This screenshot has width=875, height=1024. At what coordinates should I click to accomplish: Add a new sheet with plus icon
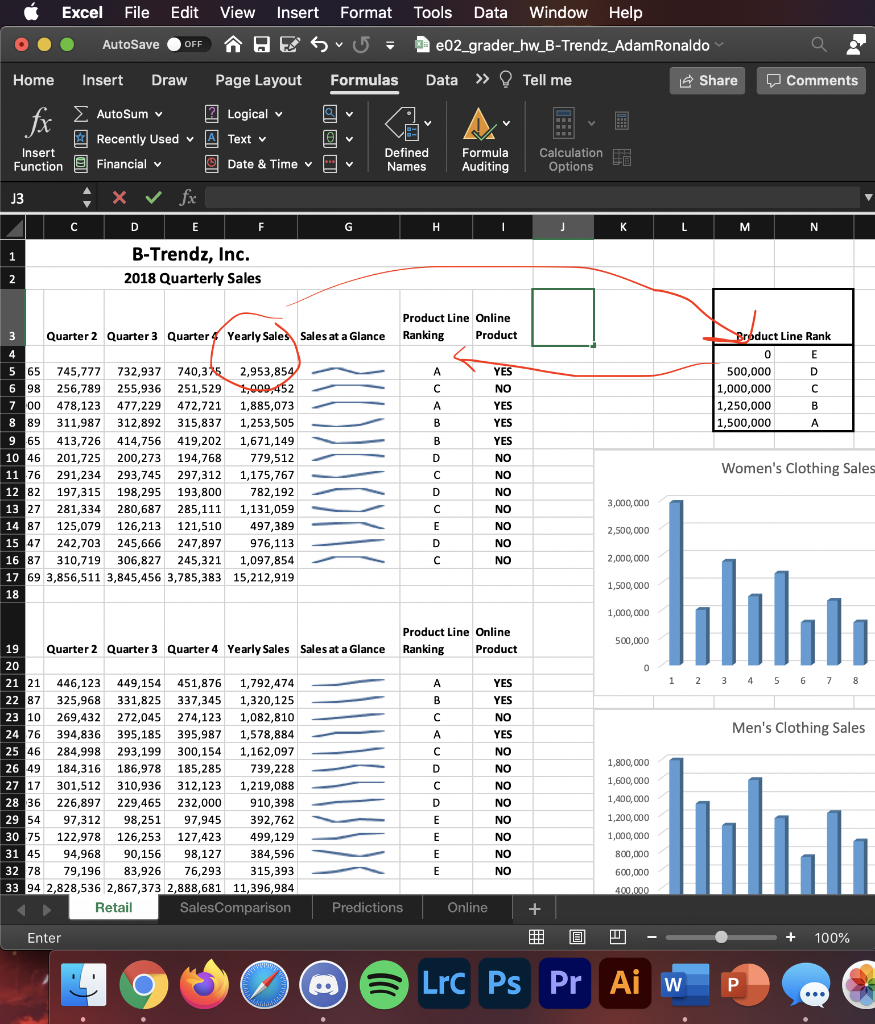(x=534, y=908)
